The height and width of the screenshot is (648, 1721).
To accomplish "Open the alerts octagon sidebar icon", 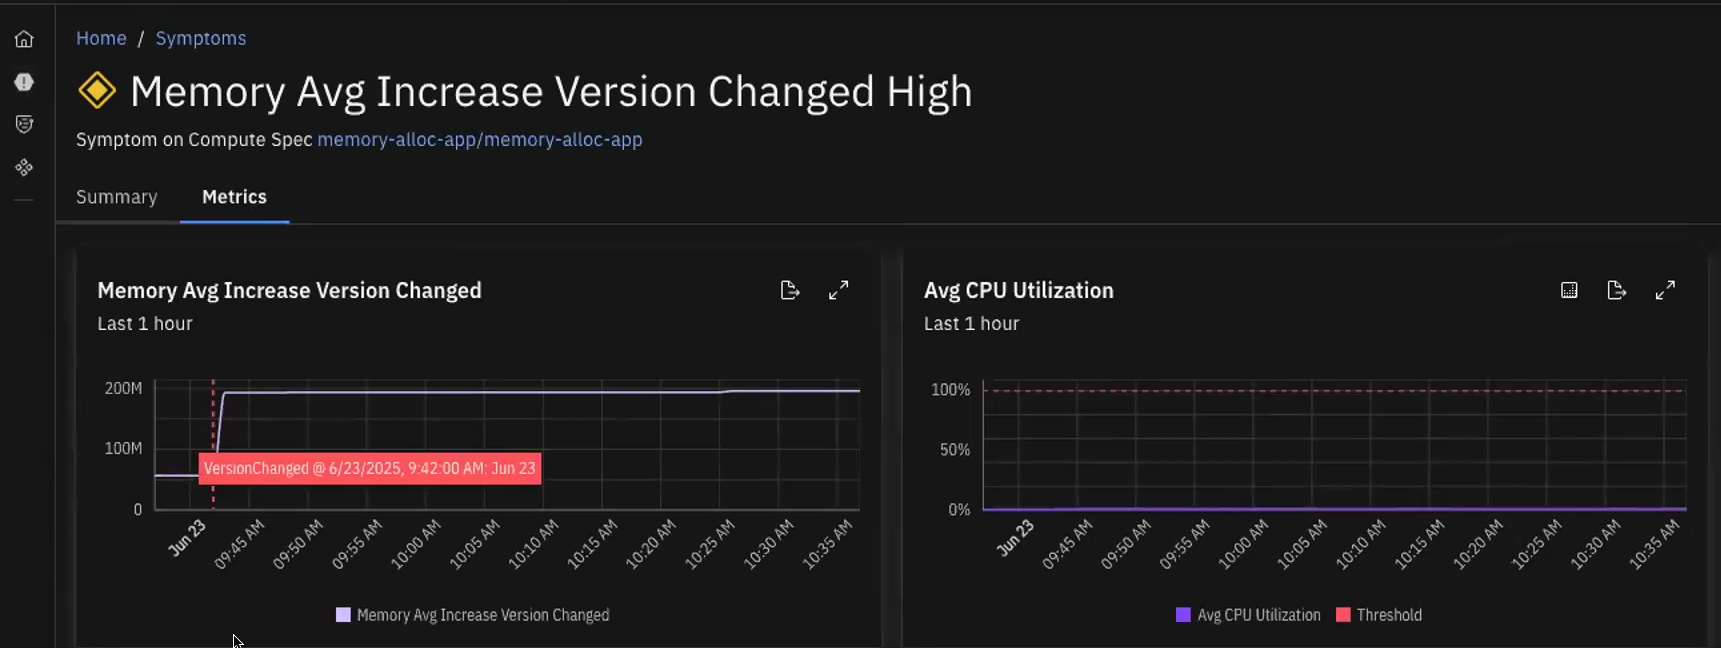I will tap(24, 82).
